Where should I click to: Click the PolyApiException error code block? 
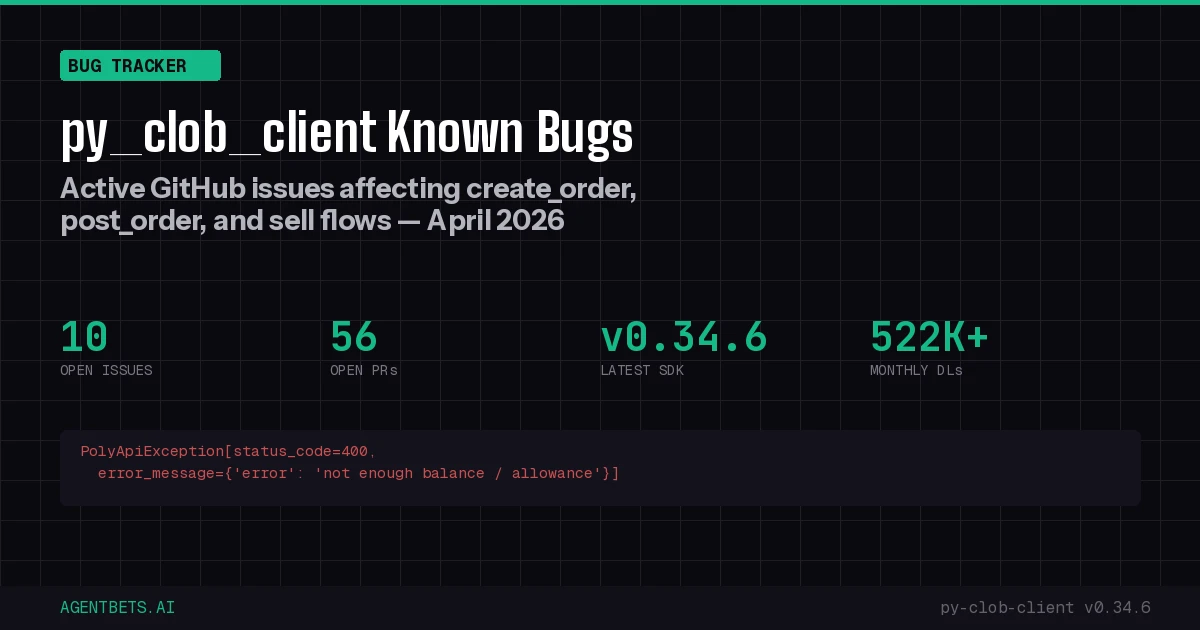(600, 468)
